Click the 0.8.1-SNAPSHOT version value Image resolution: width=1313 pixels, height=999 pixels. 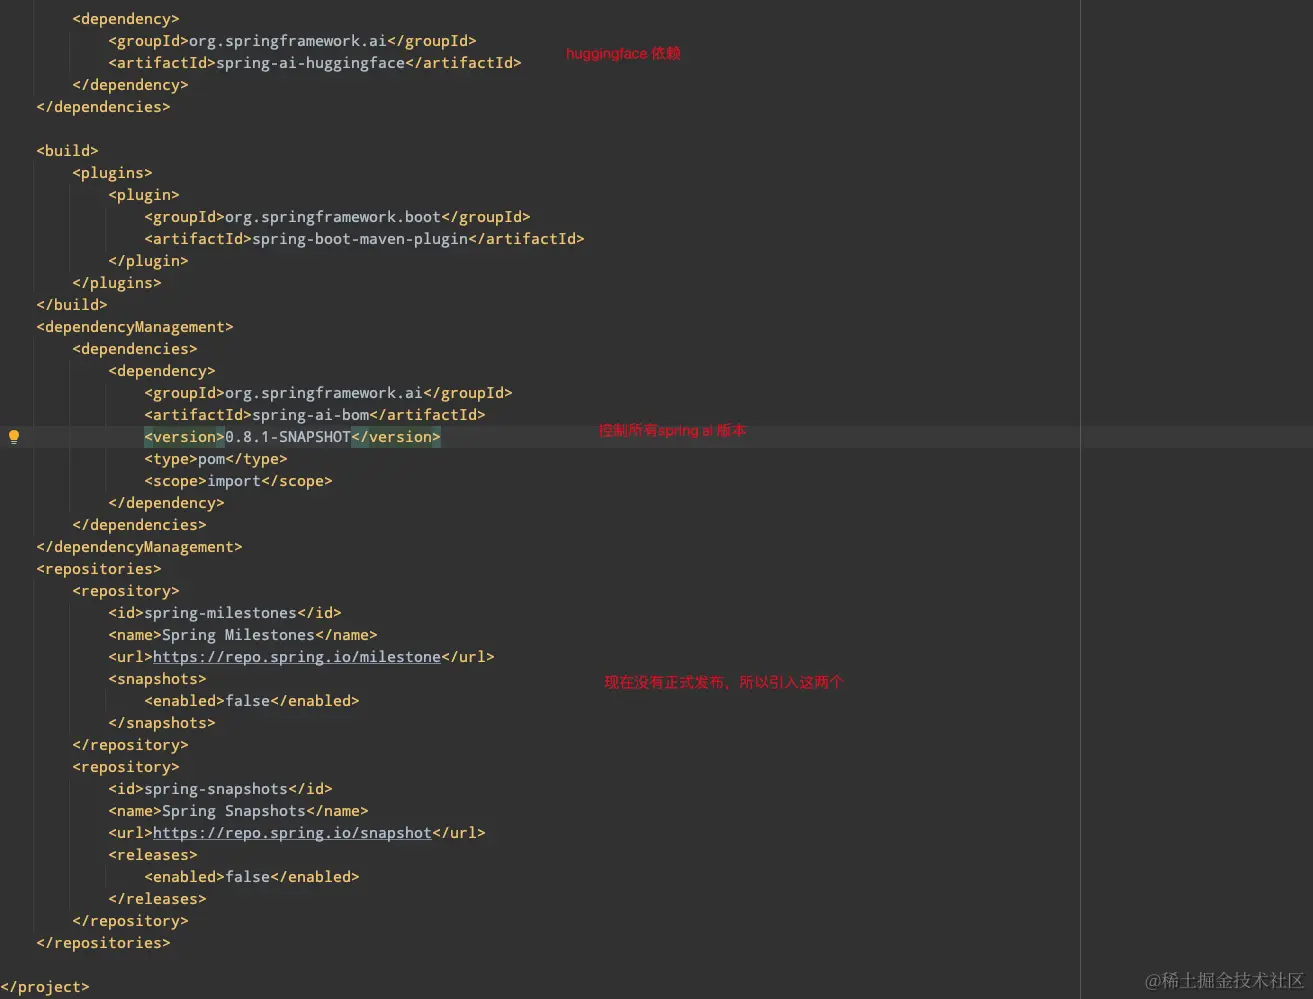[288, 437]
